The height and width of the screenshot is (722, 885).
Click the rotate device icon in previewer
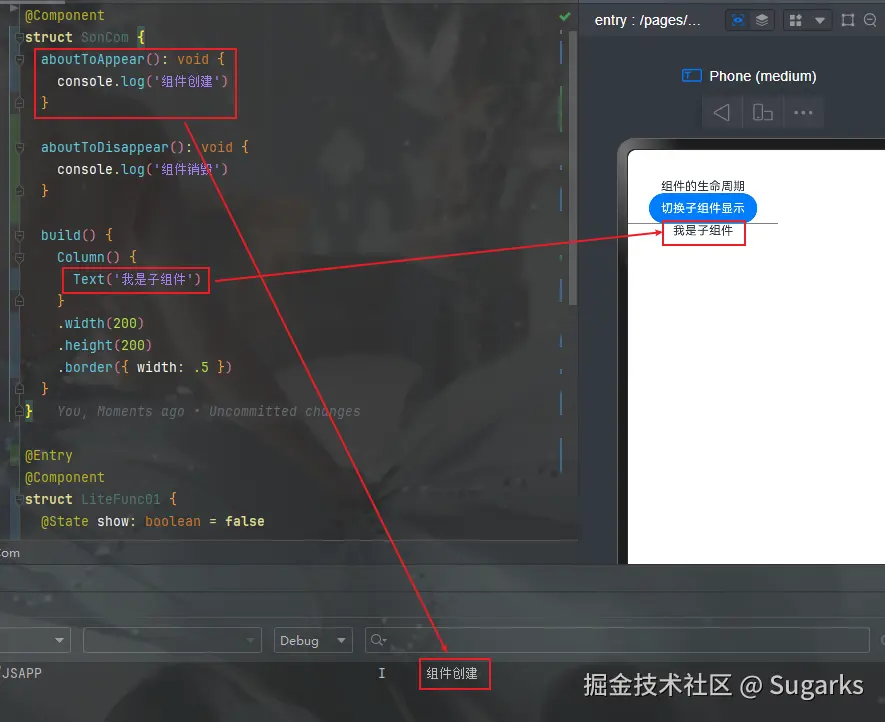click(x=763, y=112)
